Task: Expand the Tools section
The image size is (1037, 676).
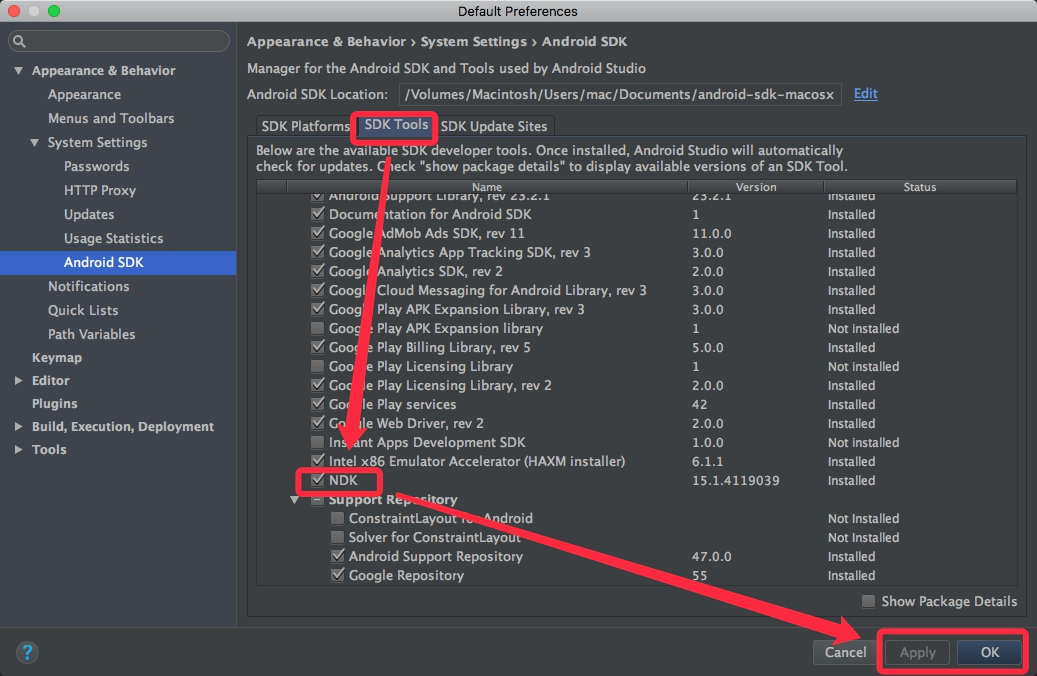Action: click(19, 449)
